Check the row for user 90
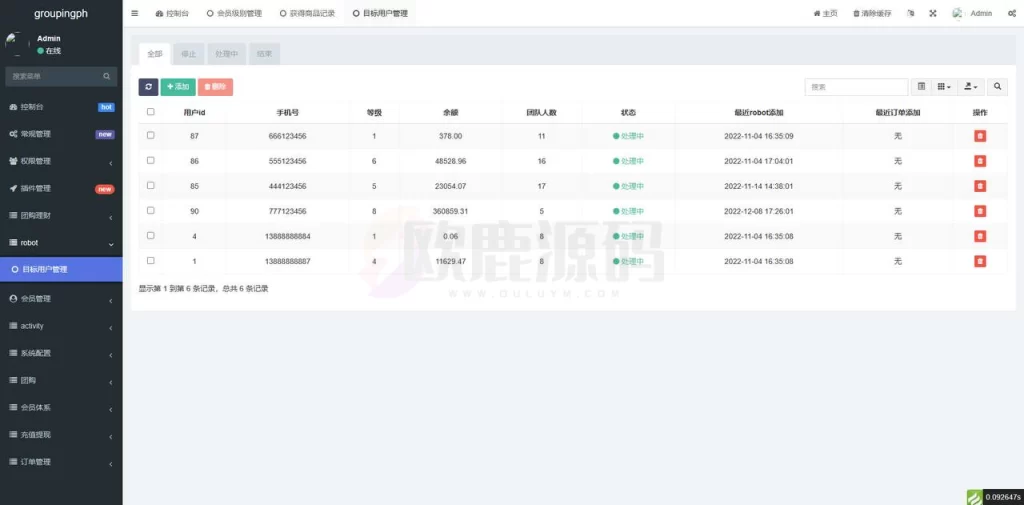Screen dimensions: 1024x505 pos(151,210)
